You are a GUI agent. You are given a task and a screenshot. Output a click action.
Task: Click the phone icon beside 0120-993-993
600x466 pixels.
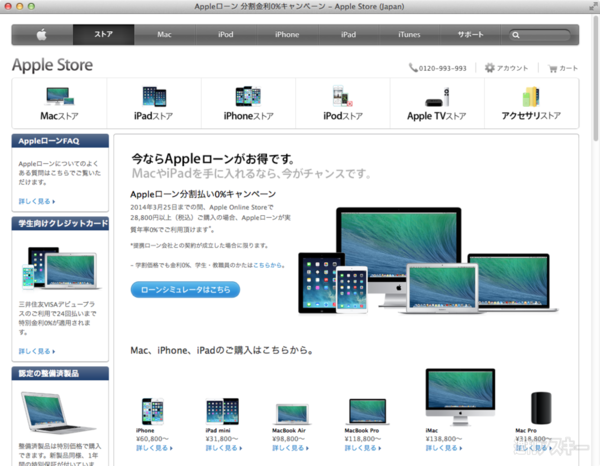click(413, 68)
